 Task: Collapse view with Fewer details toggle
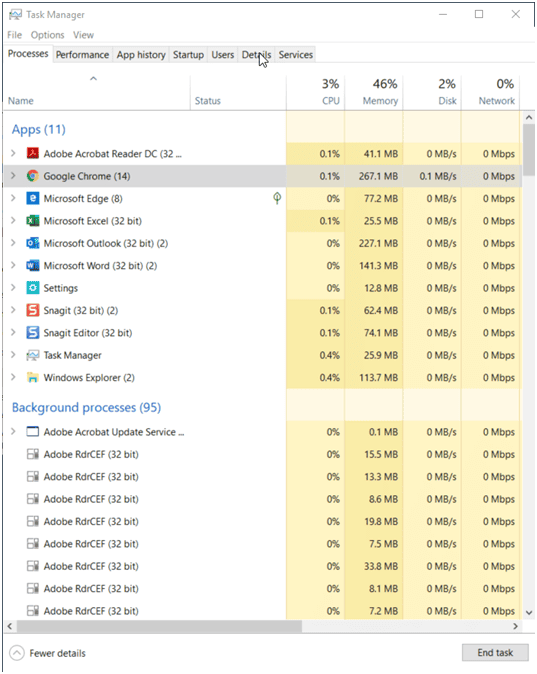click(x=48, y=653)
